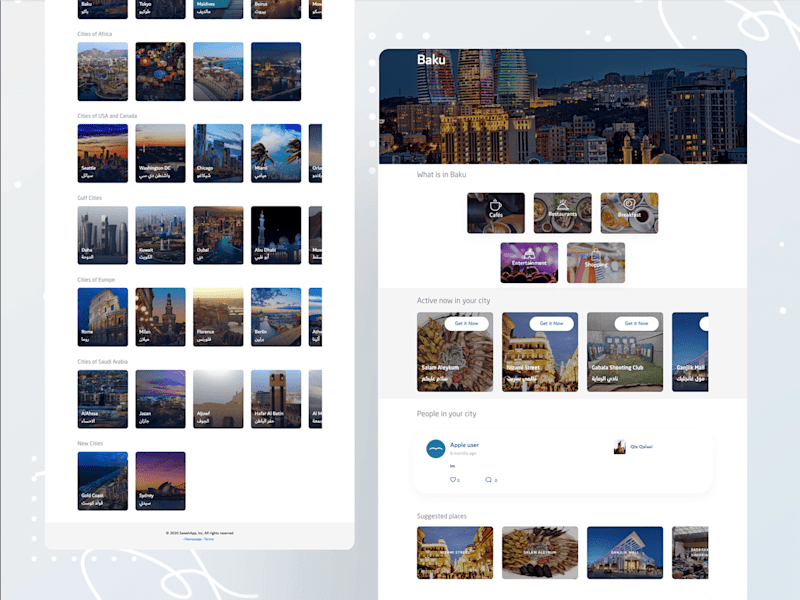This screenshot has width=800, height=600.
Task: Like the Apple user post with the heart icon
Action: (x=453, y=480)
